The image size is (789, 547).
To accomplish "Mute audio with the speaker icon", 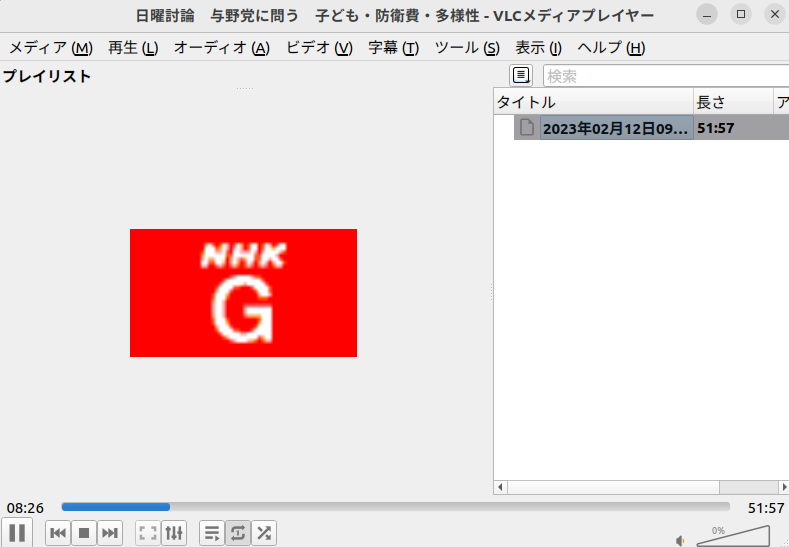I will 680,540.
